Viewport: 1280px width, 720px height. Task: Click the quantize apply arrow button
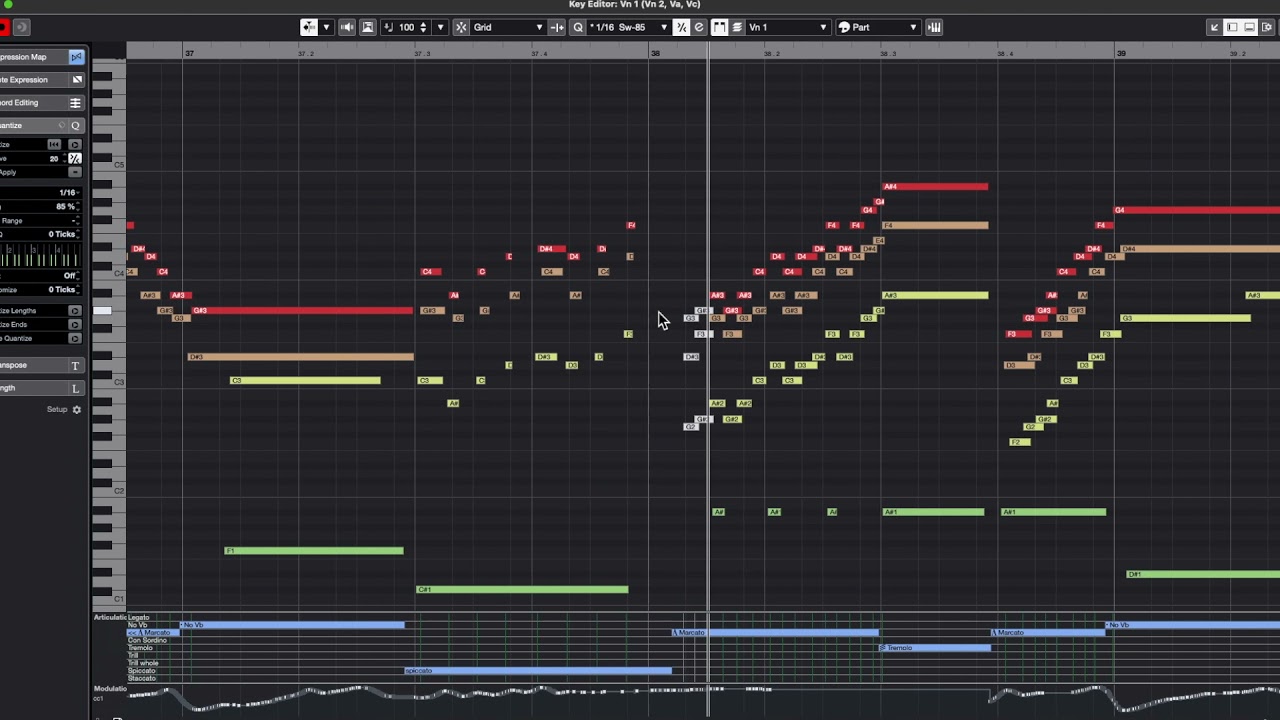click(74, 145)
